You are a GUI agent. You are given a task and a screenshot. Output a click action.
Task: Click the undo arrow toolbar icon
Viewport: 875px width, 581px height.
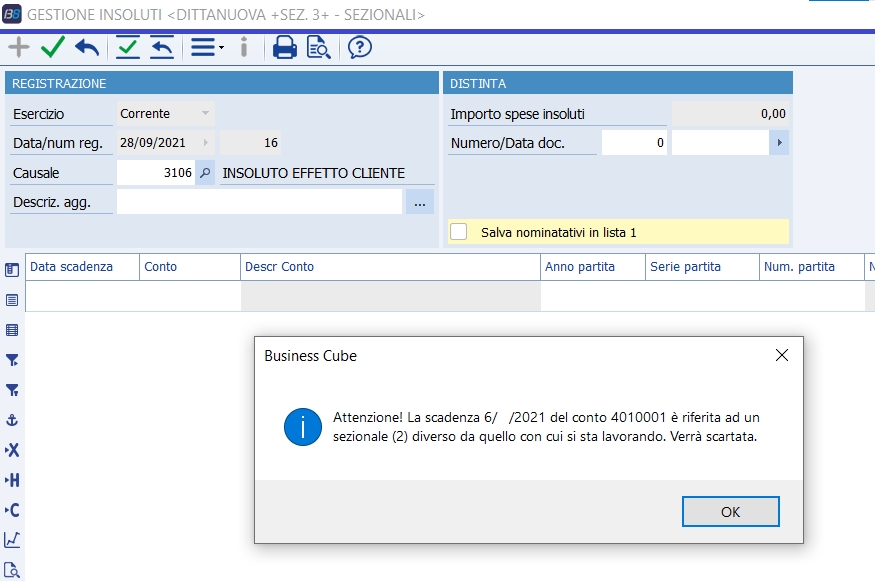pyautogui.click(x=87, y=47)
